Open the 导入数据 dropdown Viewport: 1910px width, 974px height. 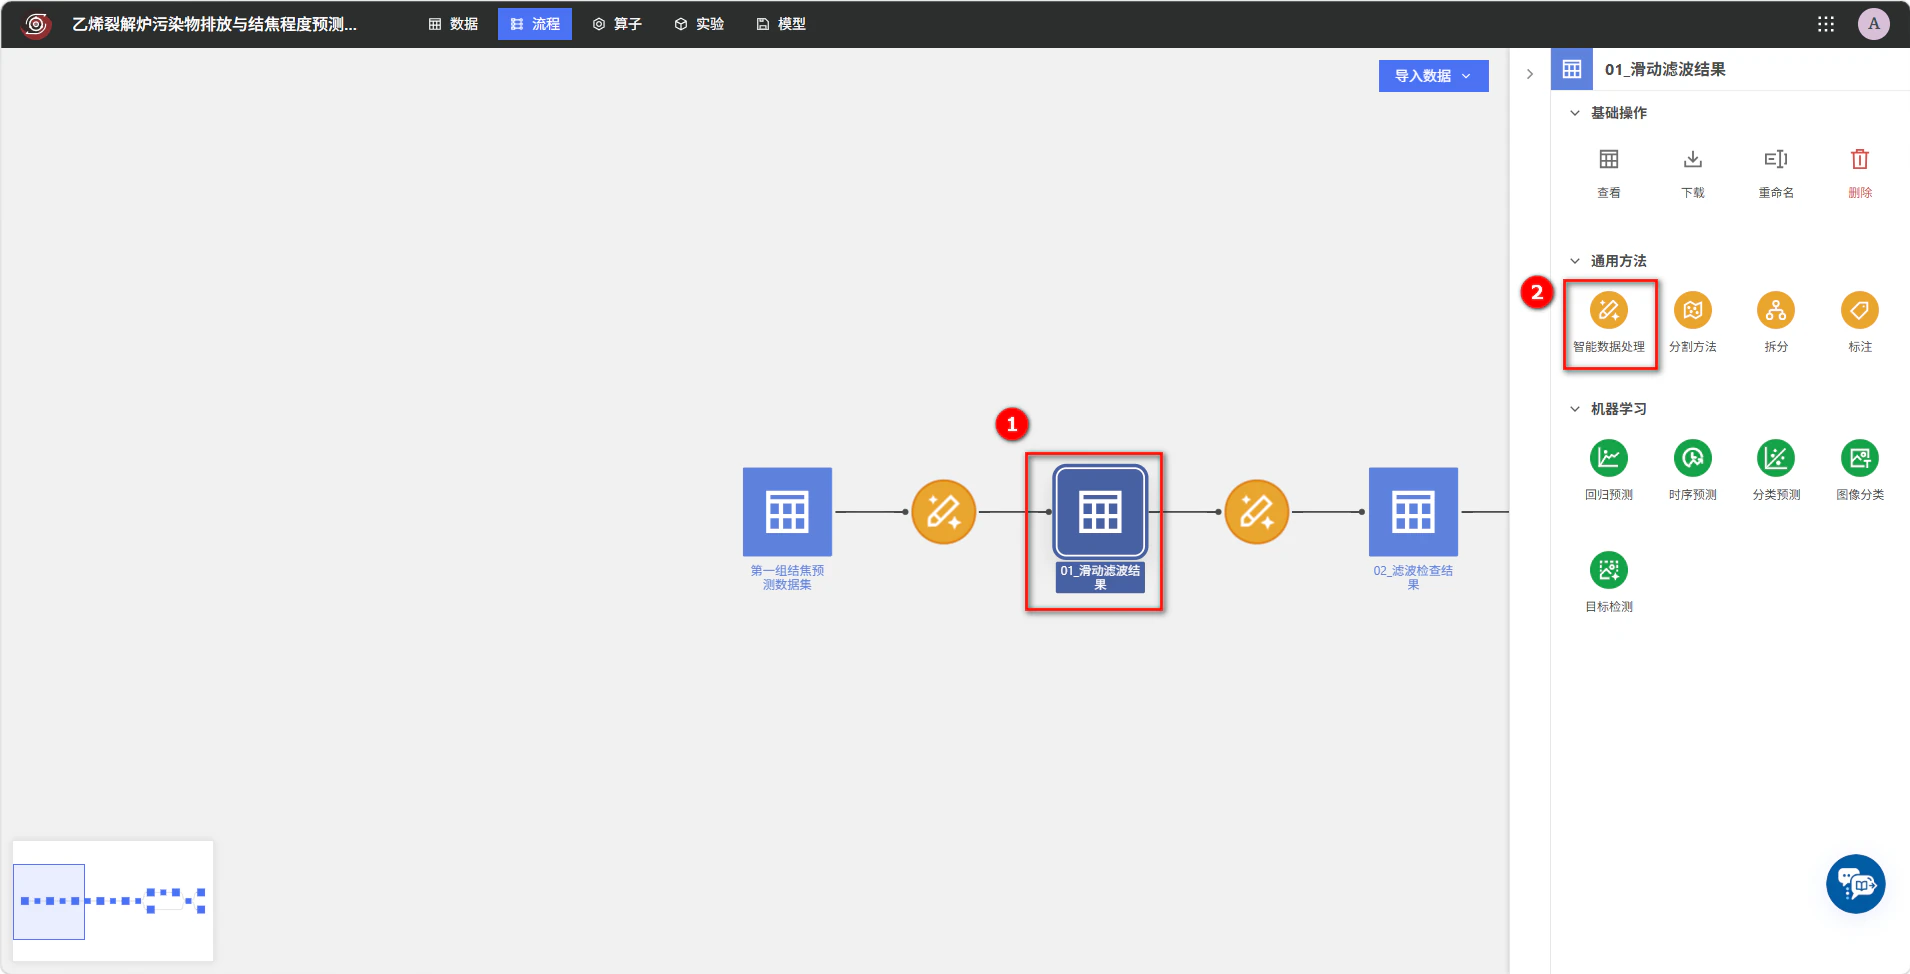point(1433,76)
